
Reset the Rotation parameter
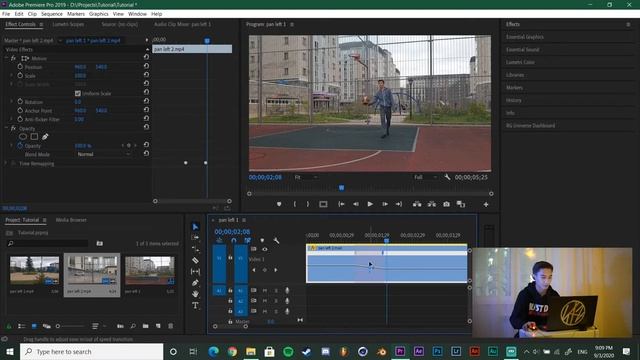coord(146,101)
